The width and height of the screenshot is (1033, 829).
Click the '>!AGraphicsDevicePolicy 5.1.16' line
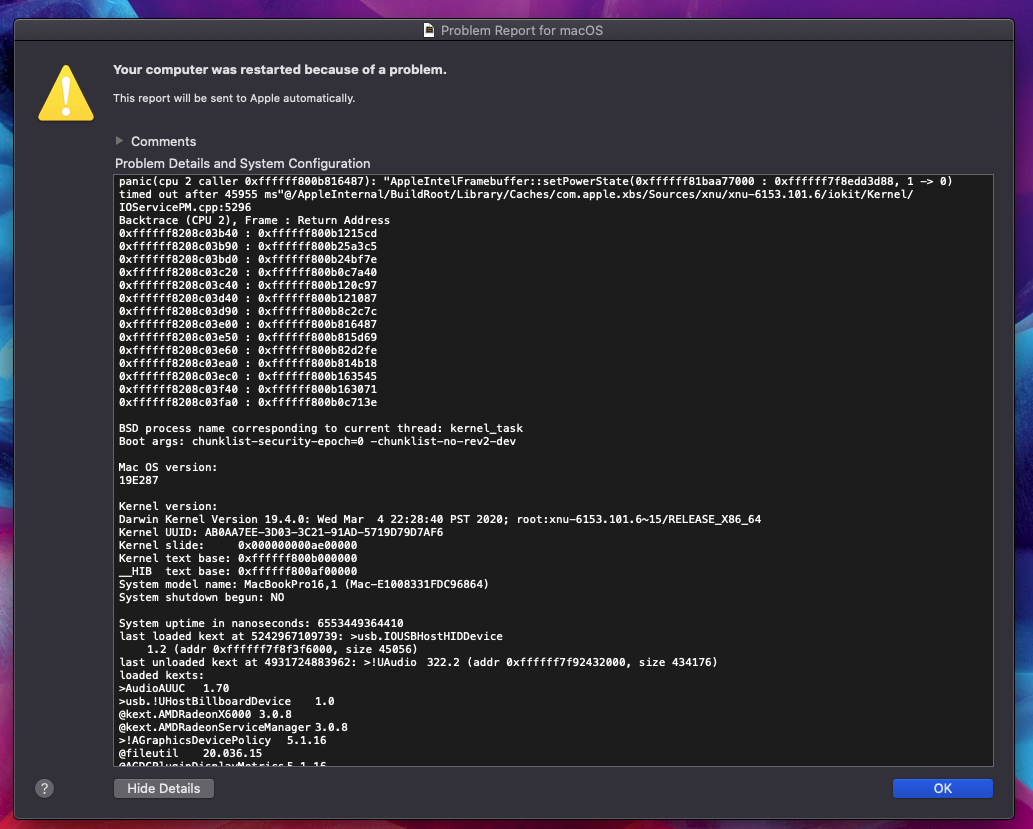point(223,741)
